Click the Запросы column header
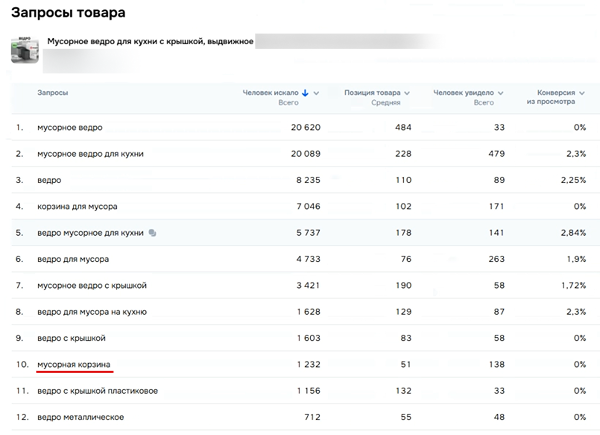Viewport: 600px width, 435px height. tap(53, 93)
